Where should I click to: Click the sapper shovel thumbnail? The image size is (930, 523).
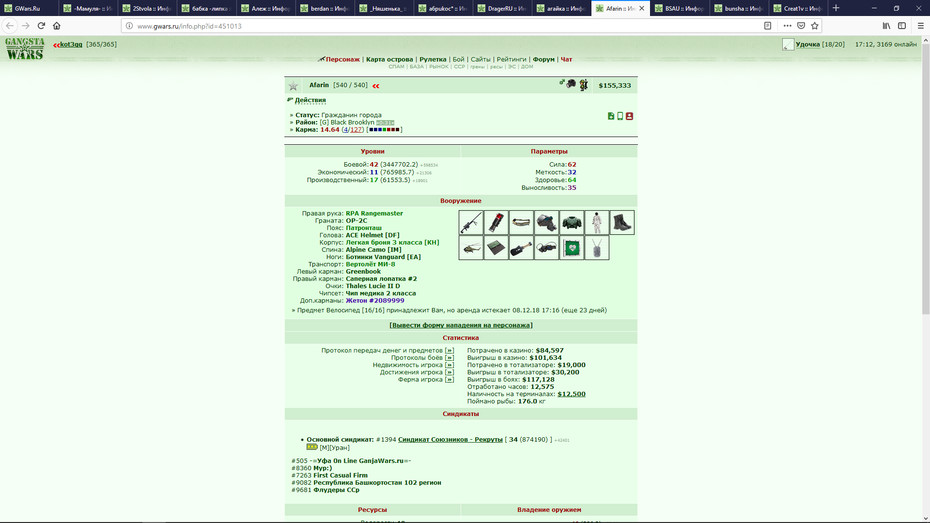click(521, 248)
